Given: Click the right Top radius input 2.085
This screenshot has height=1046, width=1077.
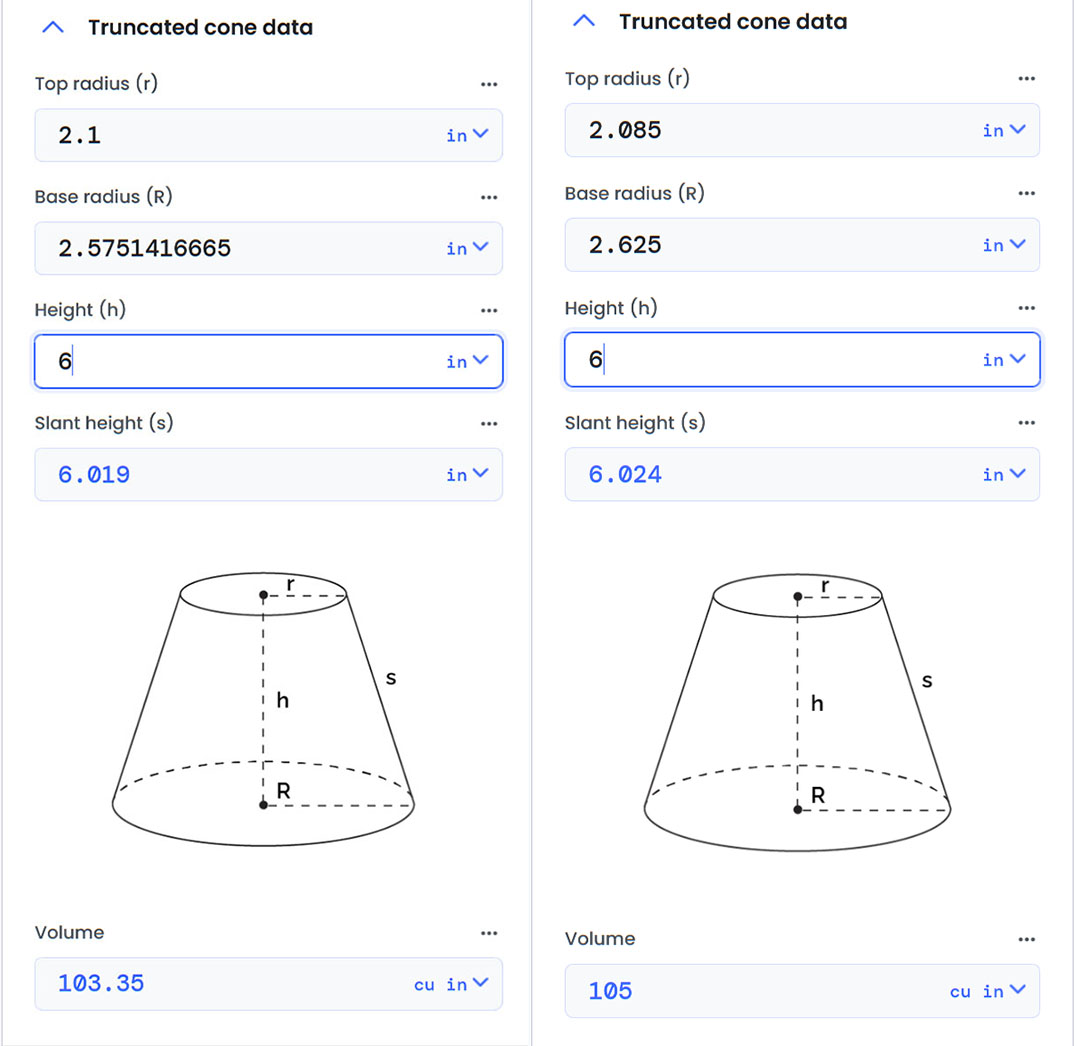Looking at the screenshot, I should point(770,130).
